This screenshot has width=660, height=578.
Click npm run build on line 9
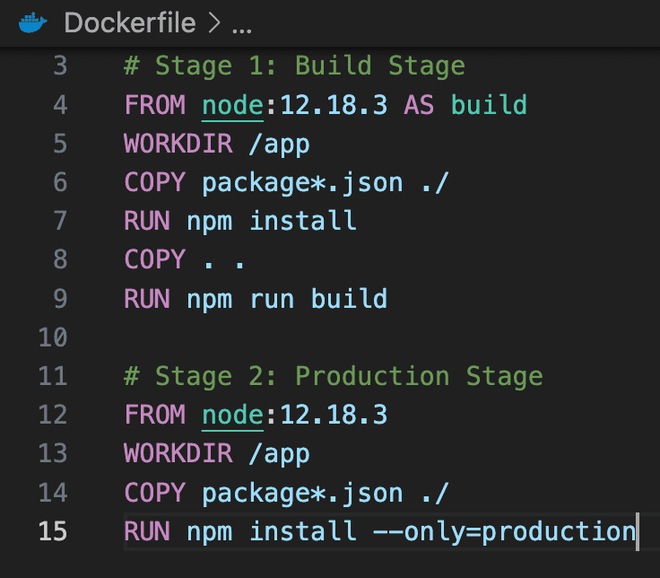tap(286, 298)
